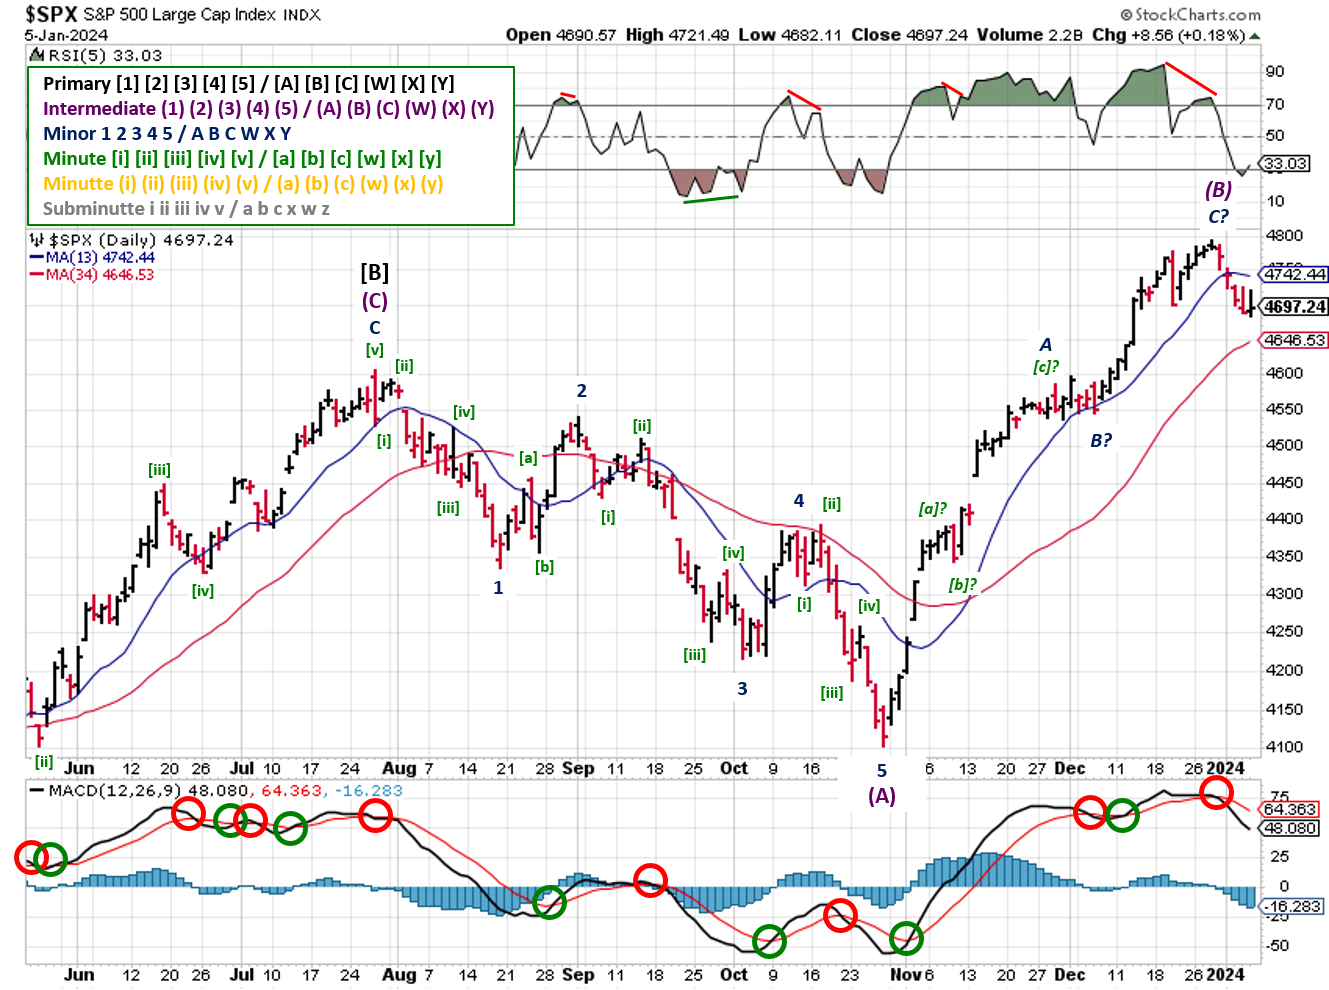This screenshot has height=990, width=1329.
Task: Click the 33.03 RSI value tag on right axis
Action: coord(1285,163)
